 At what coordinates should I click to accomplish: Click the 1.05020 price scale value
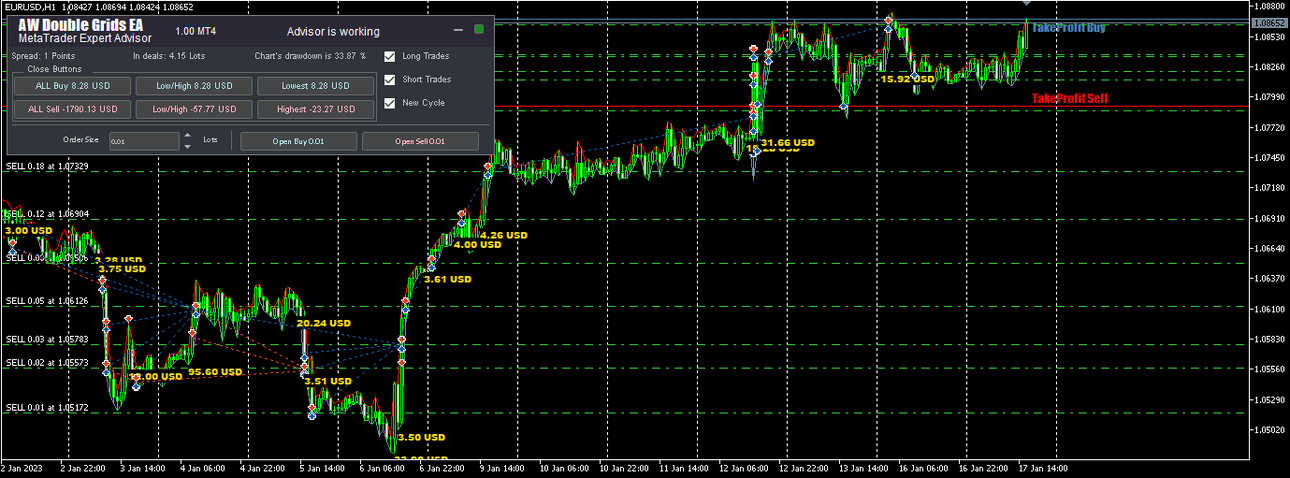(1270, 430)
